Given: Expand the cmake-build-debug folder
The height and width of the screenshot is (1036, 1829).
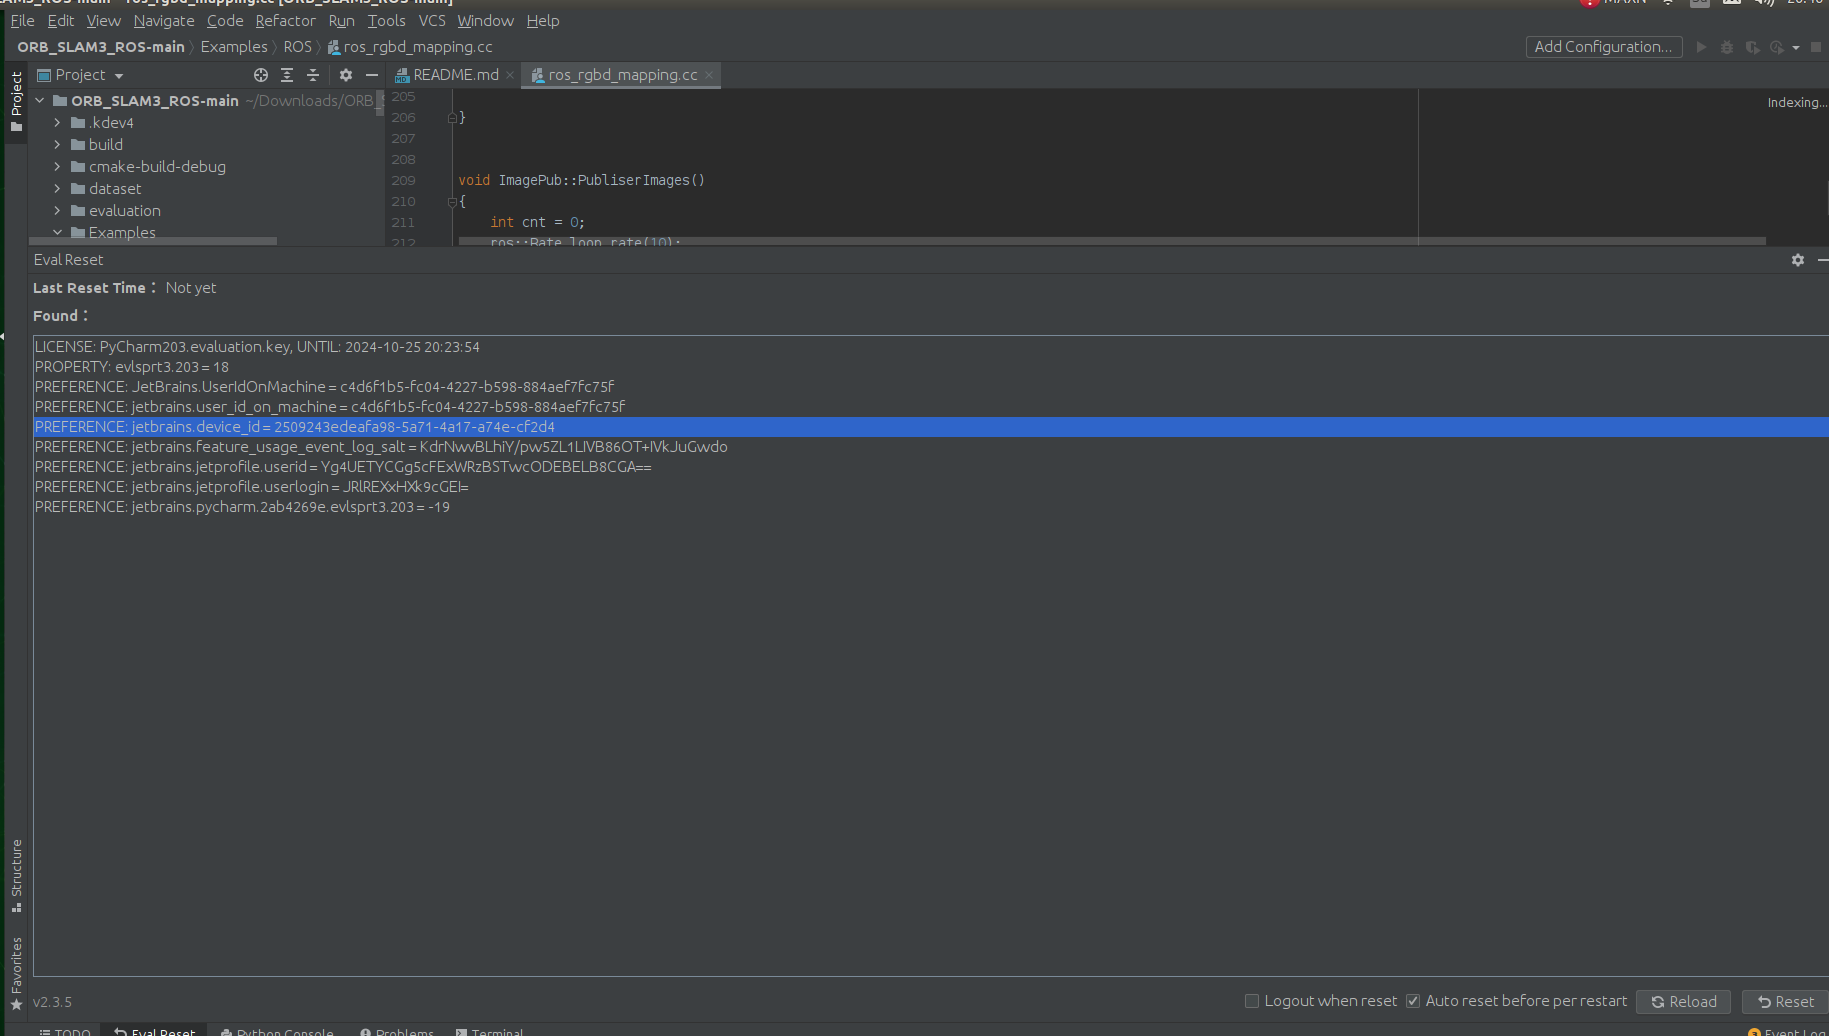Looking at the screenshot, I should (x=57, y=167).
